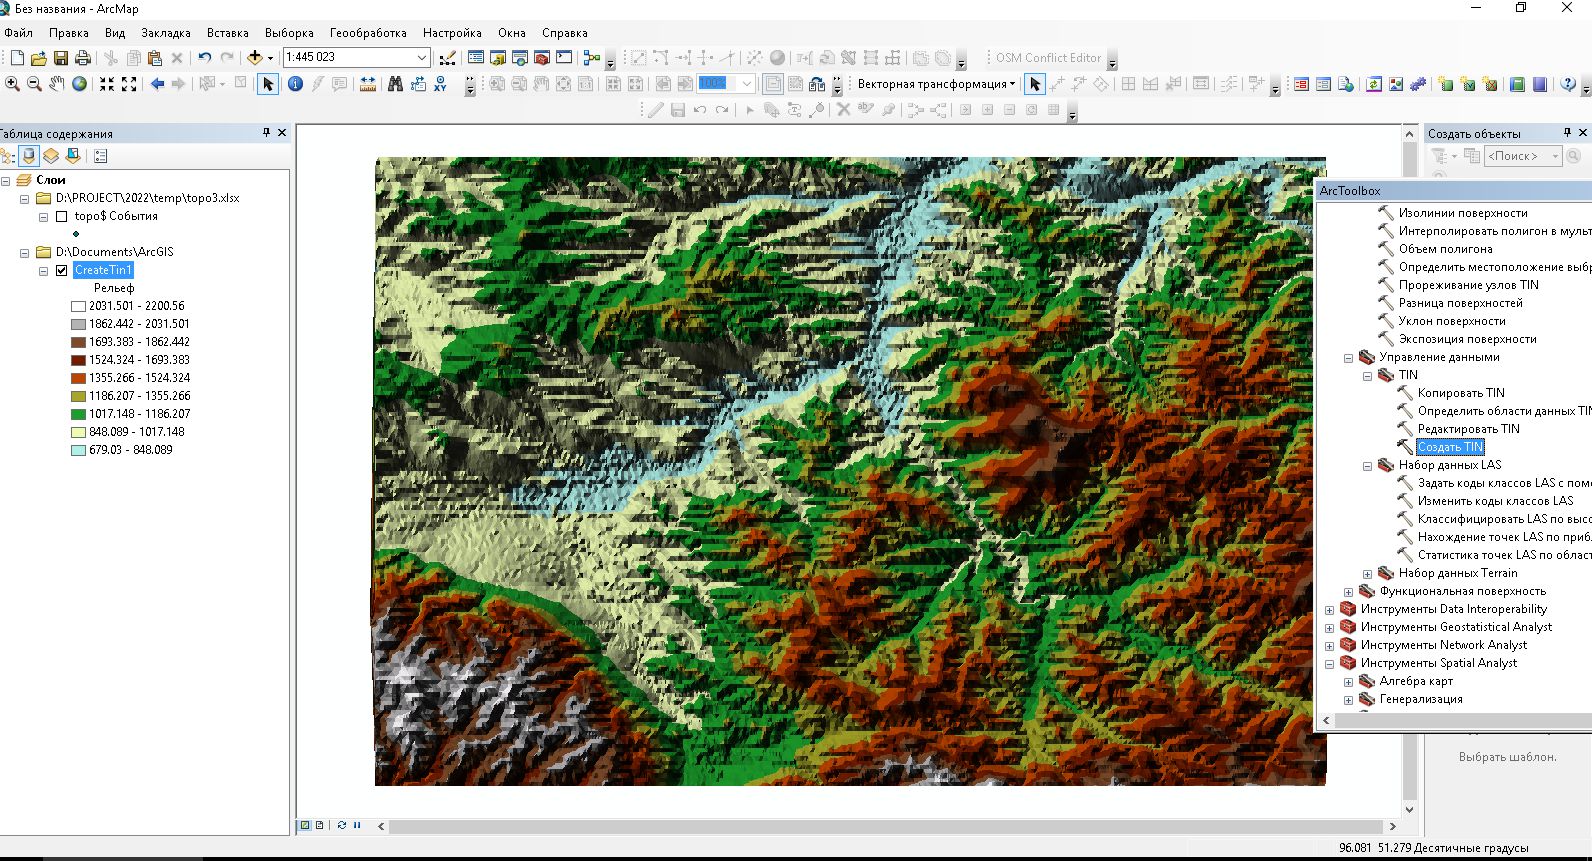Click the 1355.266 - 1524.324 color swatch
The height and width of the screenshot is (861, 1592).
(x=78, y=378)
